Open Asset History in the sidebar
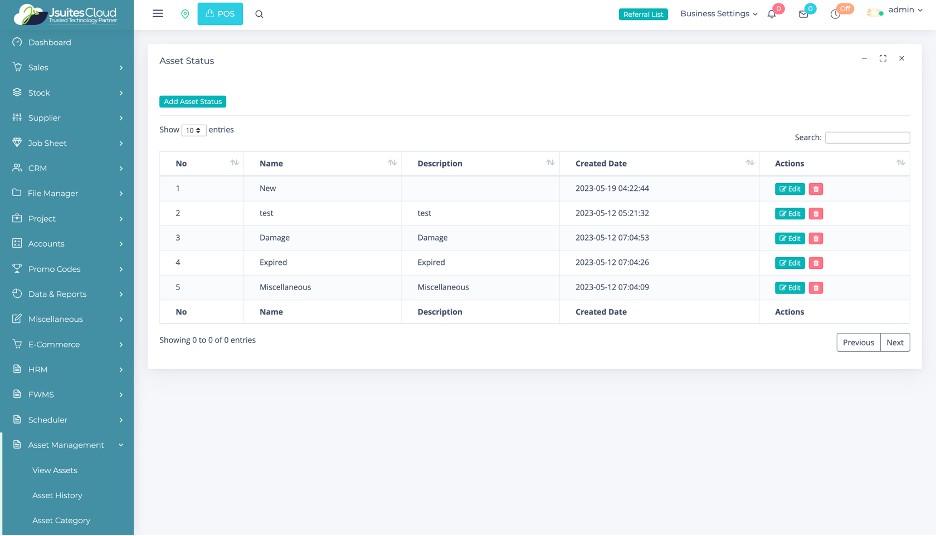This screenshot has width=936, height=536. coord(57,495)
